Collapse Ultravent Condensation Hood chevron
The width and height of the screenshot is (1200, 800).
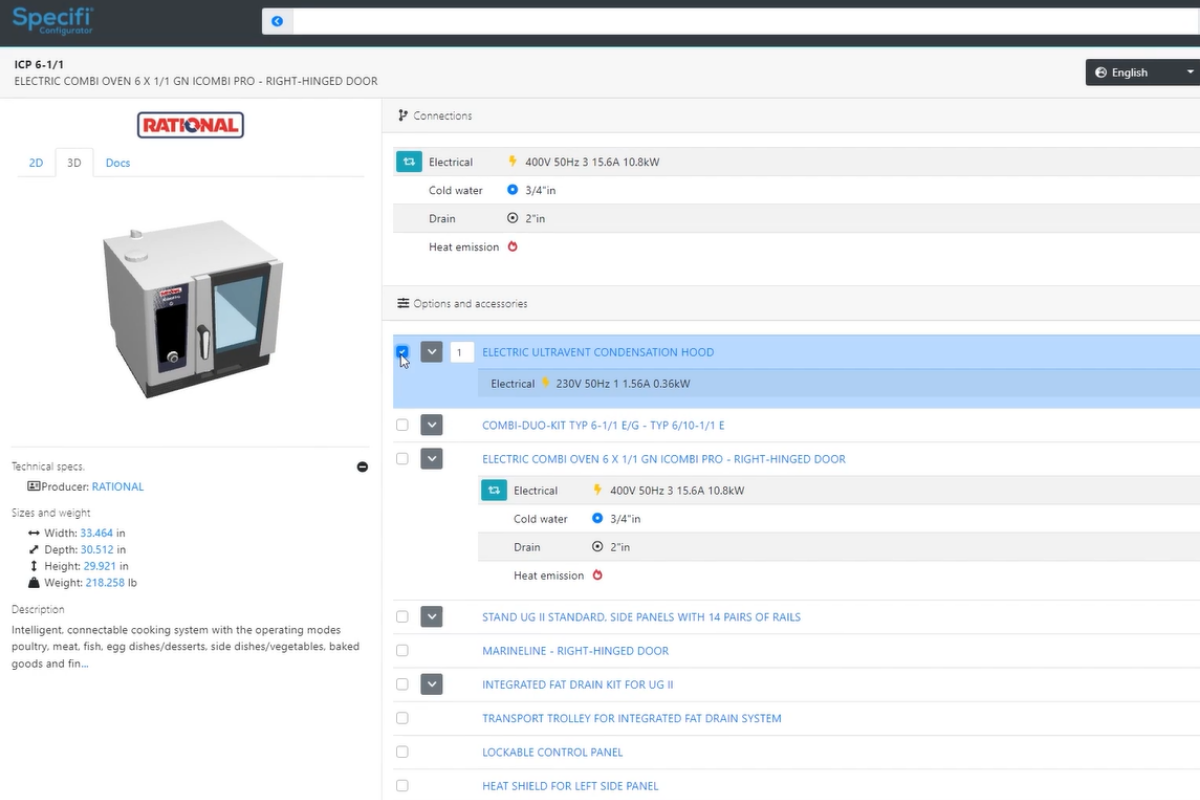[x=432, y=352]
